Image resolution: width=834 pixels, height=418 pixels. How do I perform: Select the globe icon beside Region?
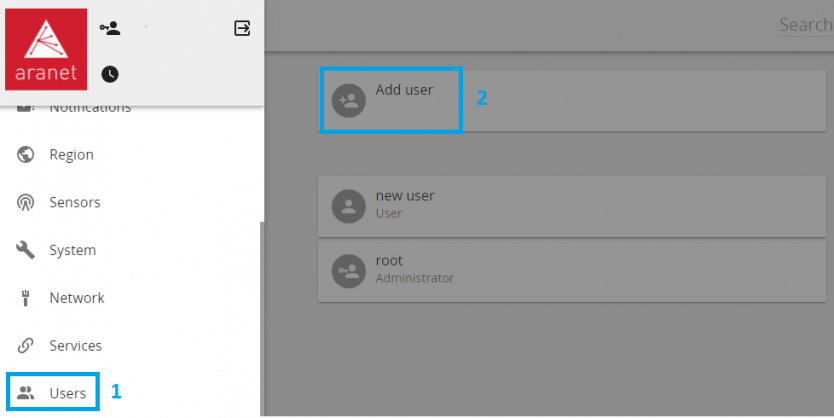click(27, 155)
